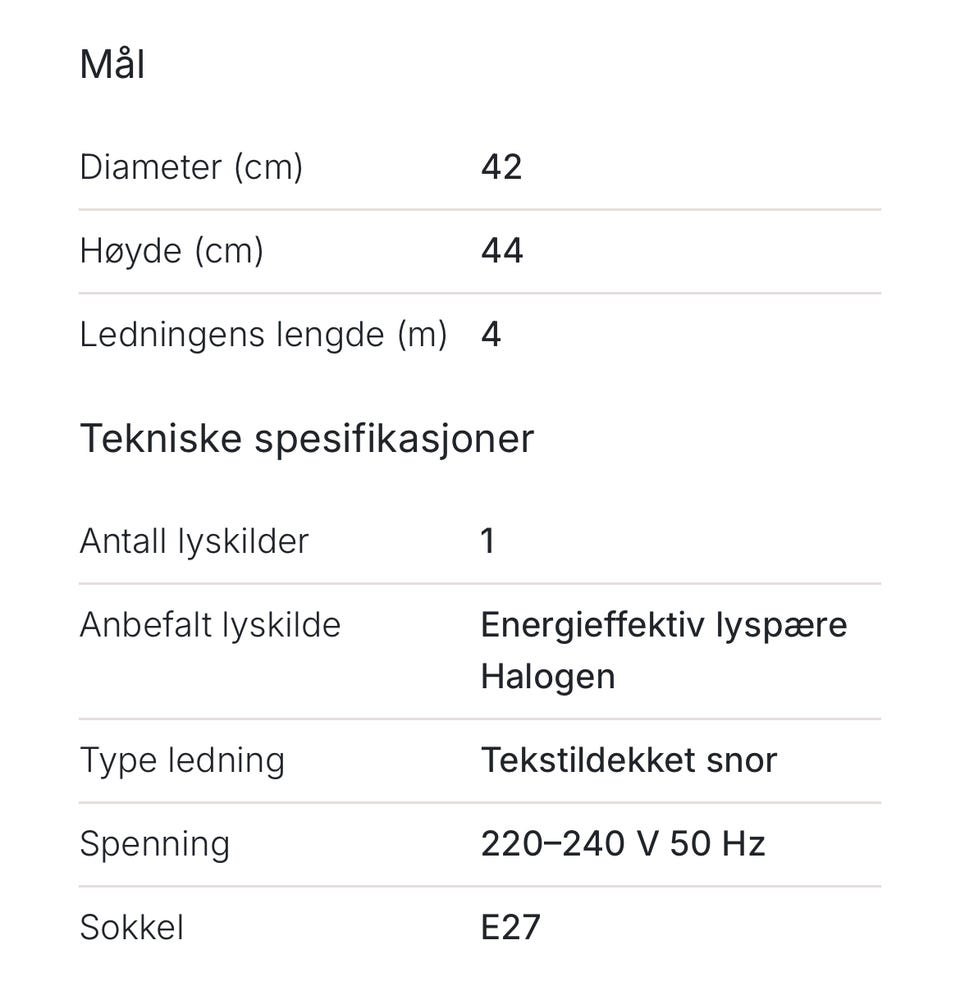Image resolution: width=960 pixels, height=995 pixels.
Task: Select the Høyde (cm) label
Action: (171, 251)
